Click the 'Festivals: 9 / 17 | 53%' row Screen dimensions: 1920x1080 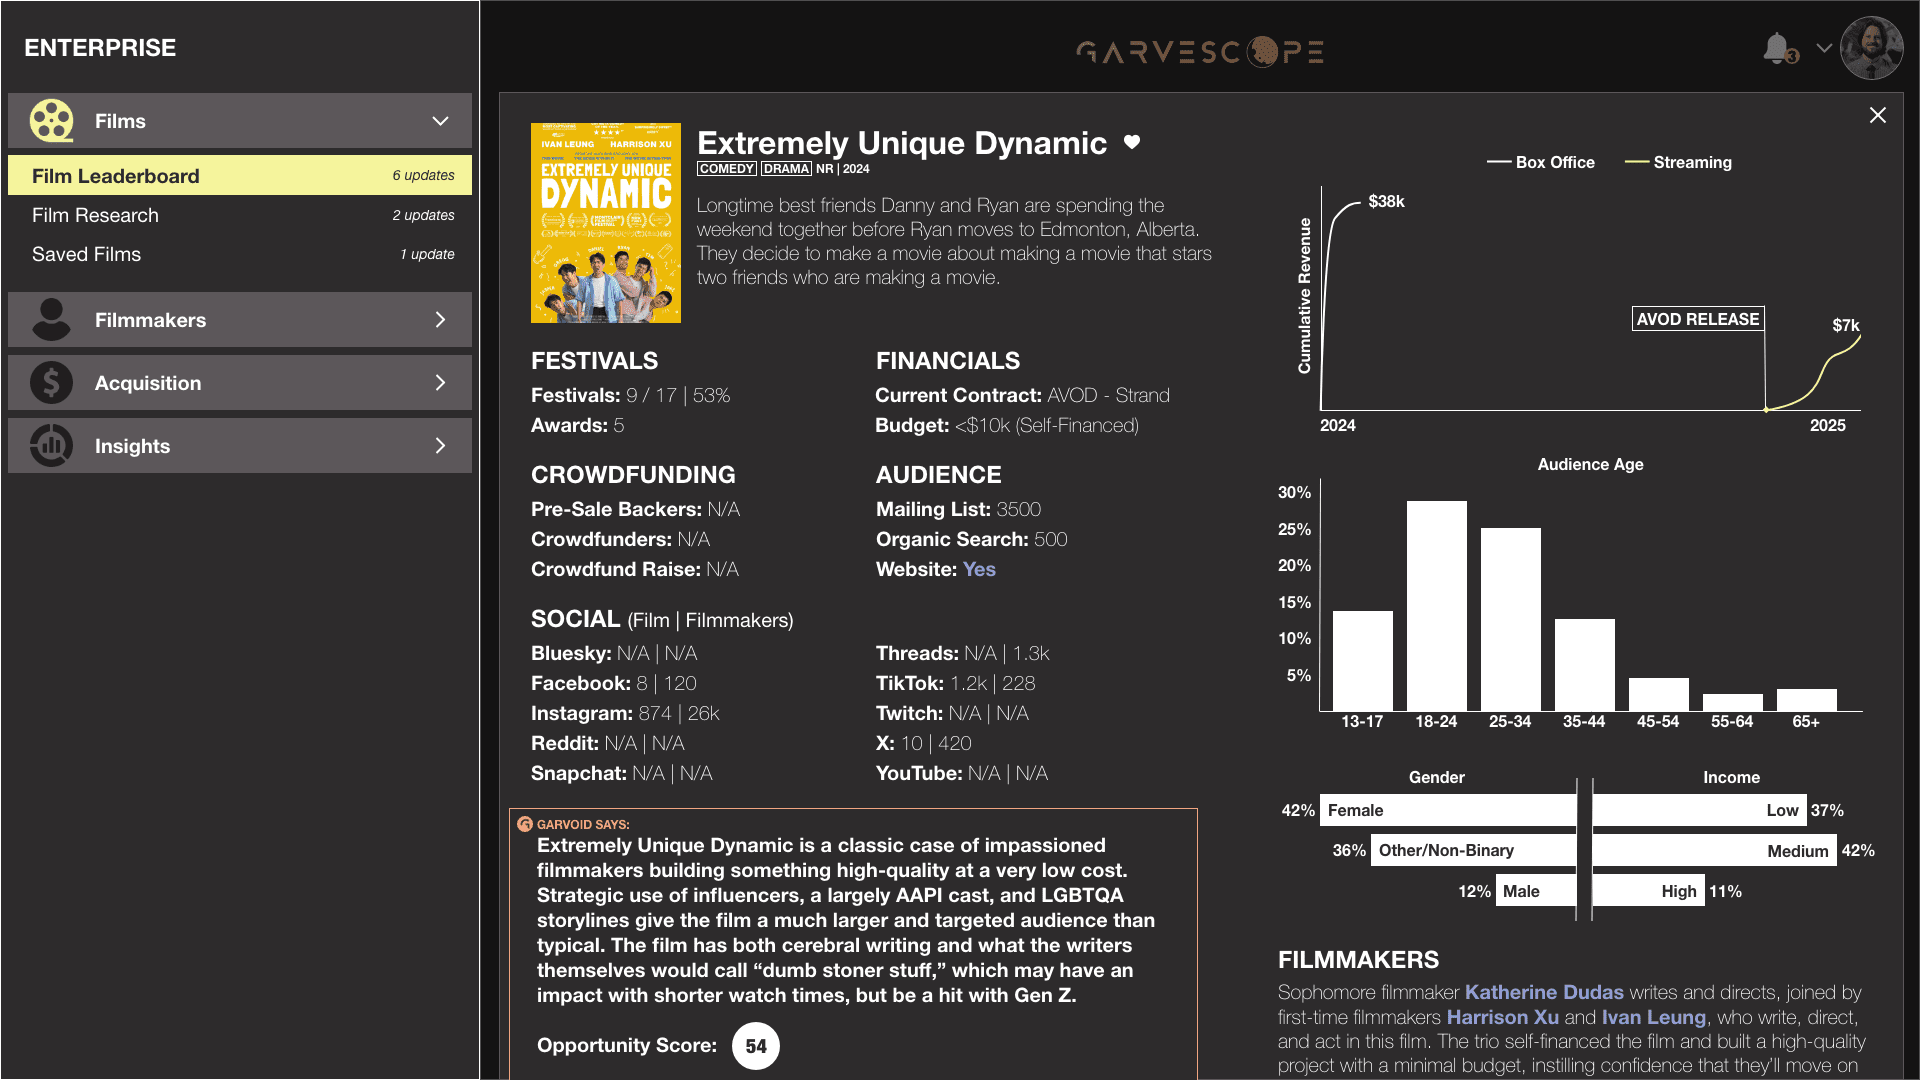point(630,395)
